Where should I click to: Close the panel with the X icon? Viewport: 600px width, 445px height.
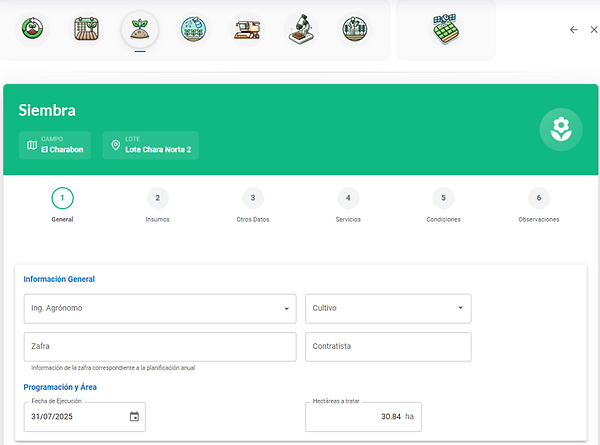pos(594,29)
